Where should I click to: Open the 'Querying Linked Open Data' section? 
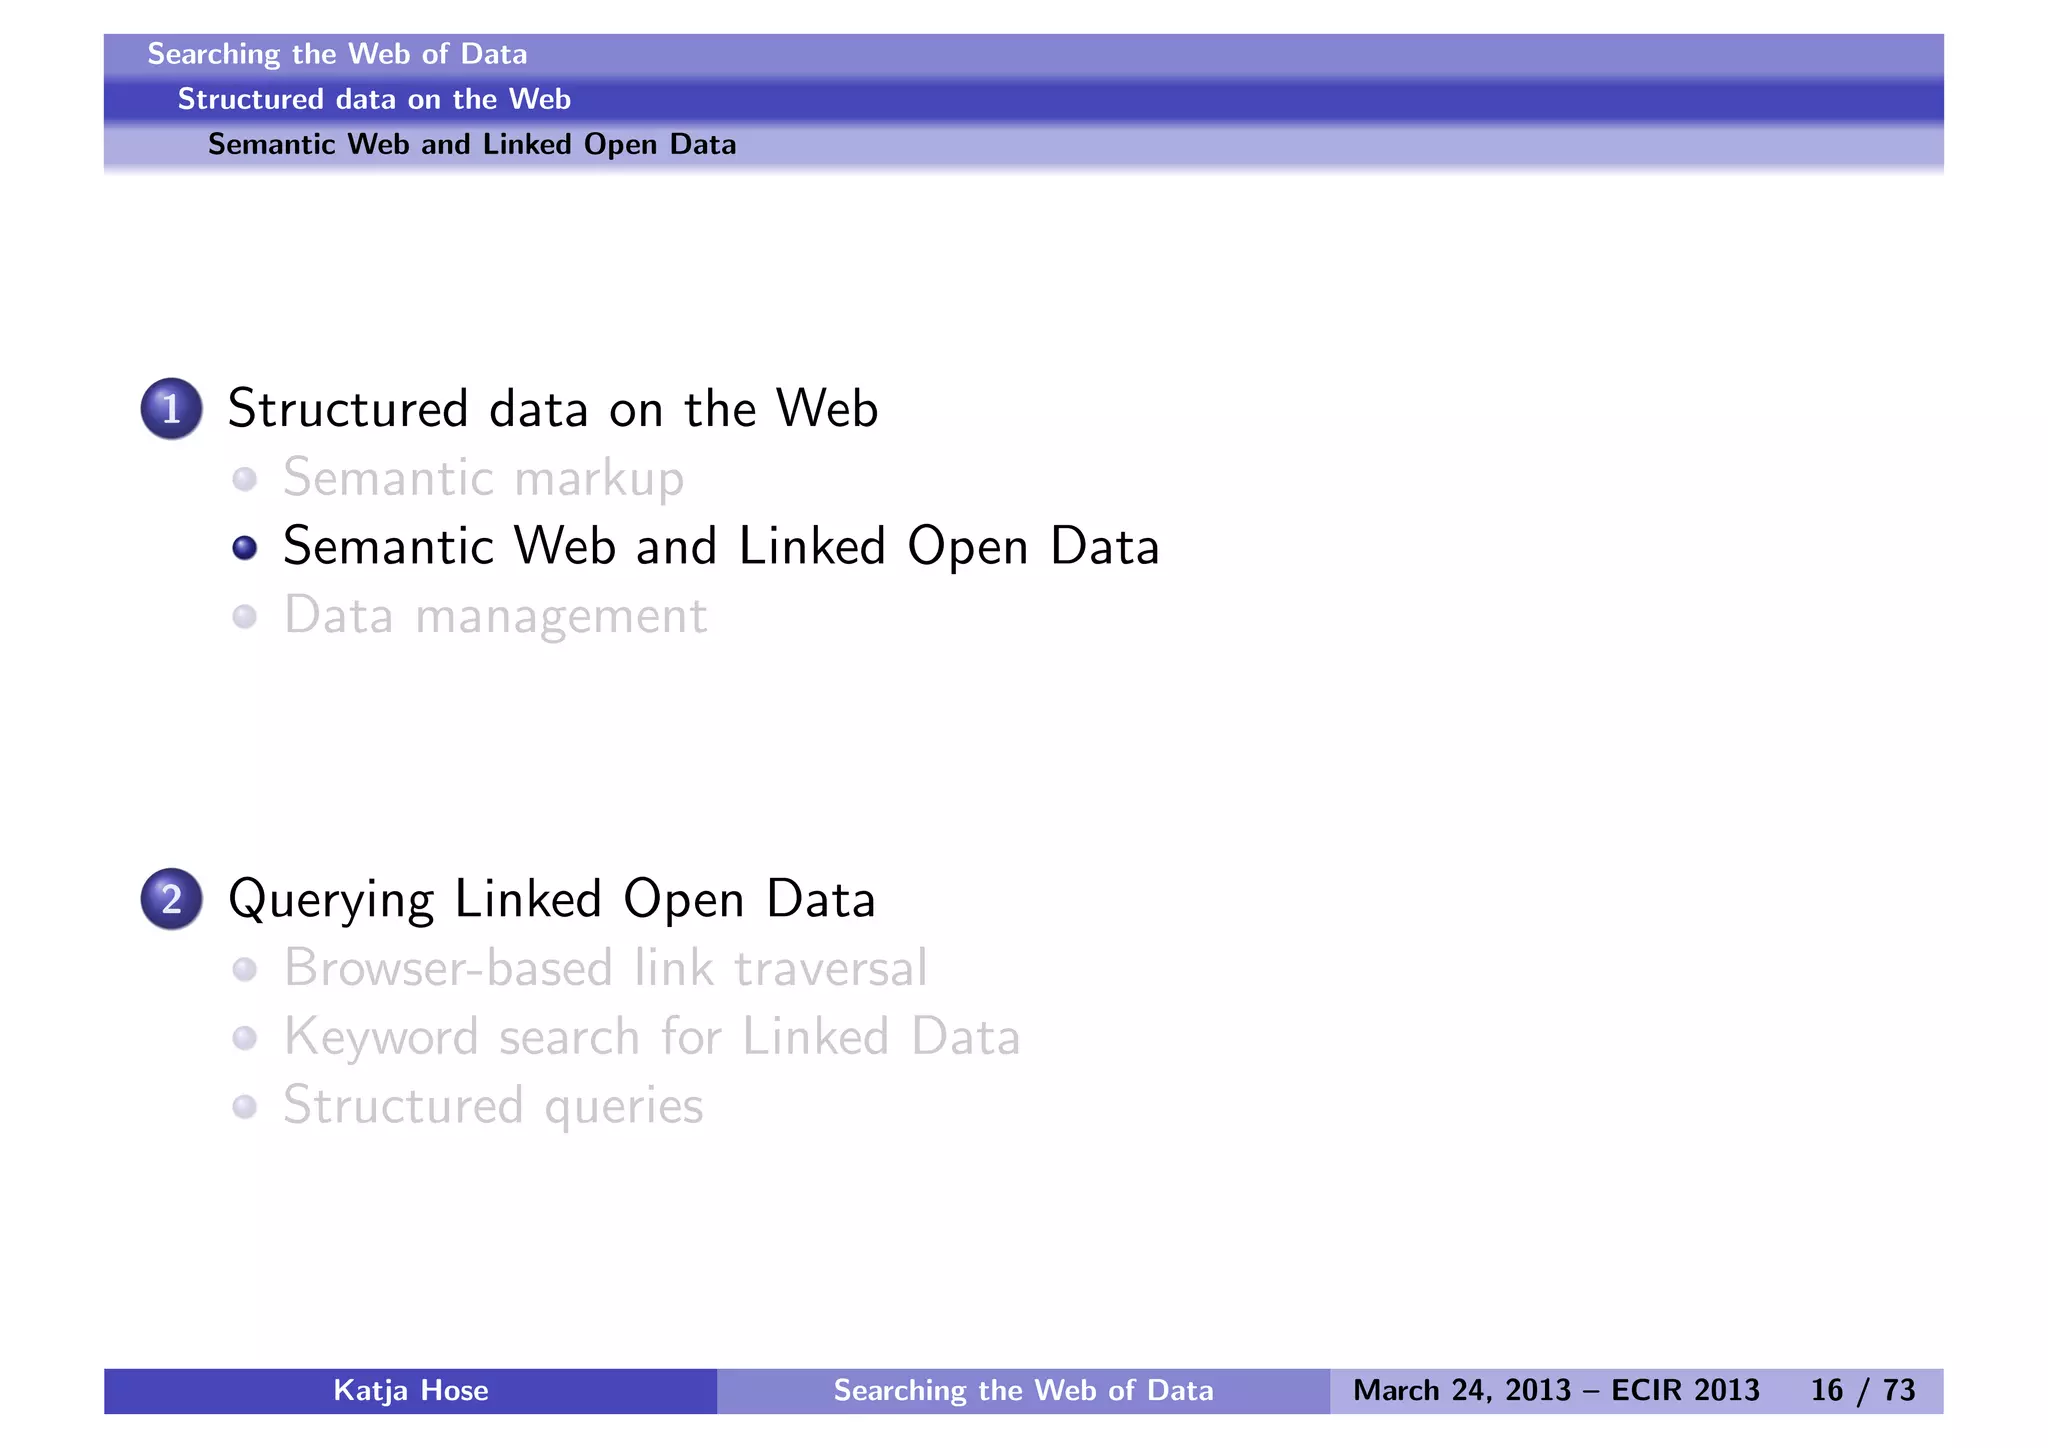coord(552,899)
